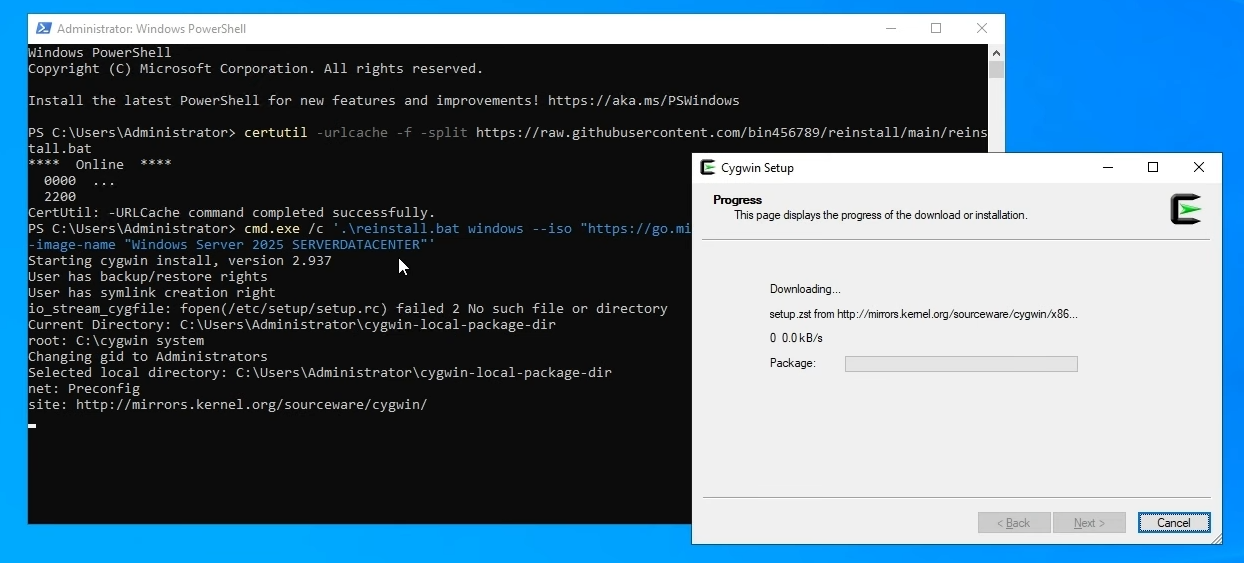Click the 'net: Preconfig' console line
This screenshot has width=1244, height=563.
click(x=84, y=388)
